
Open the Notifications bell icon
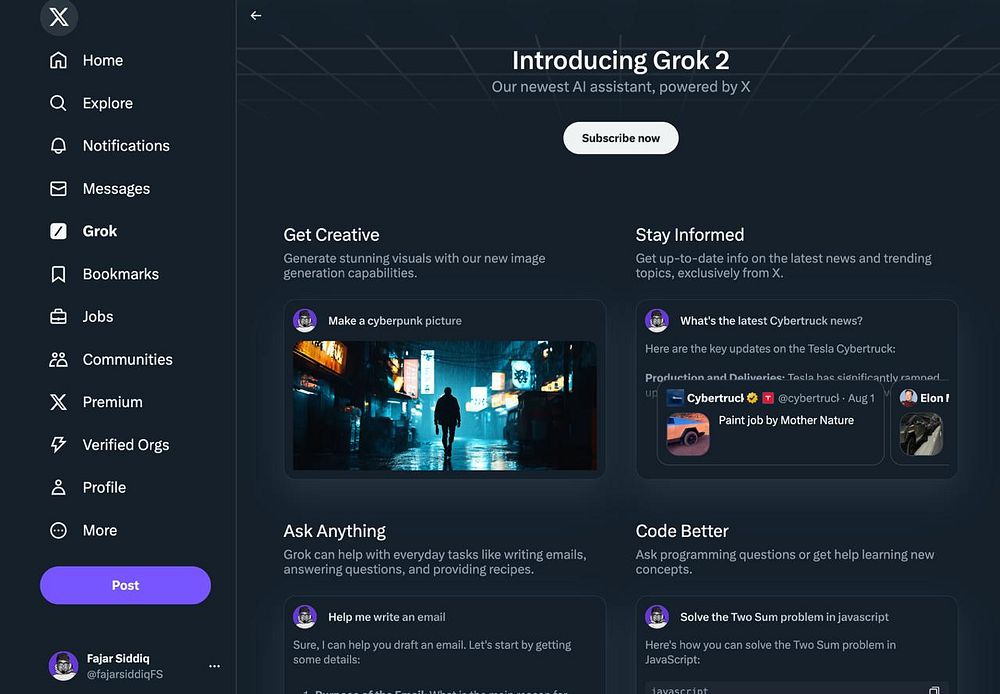(58, 145)
